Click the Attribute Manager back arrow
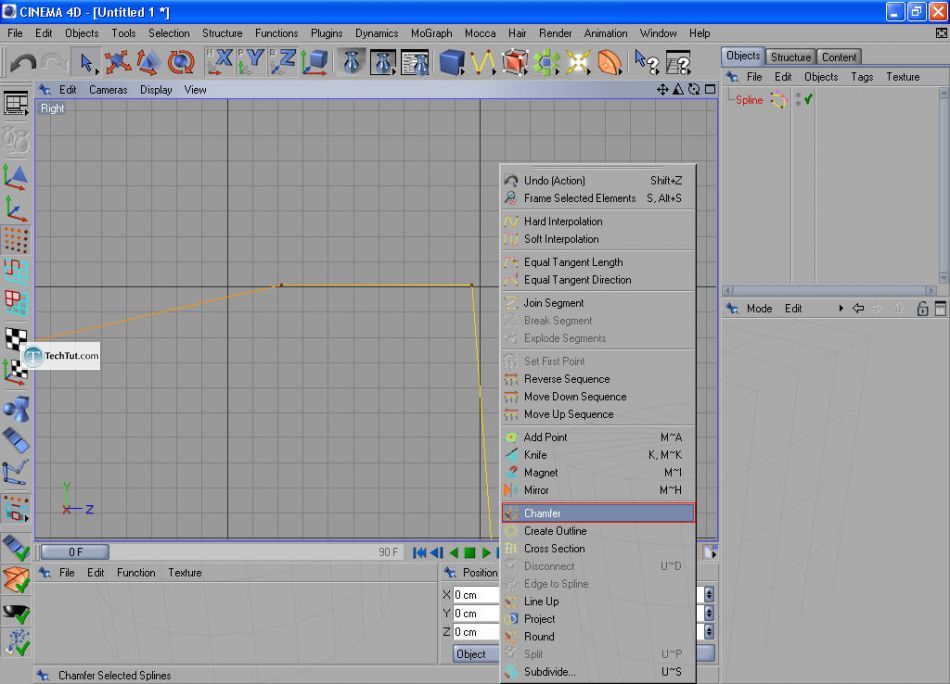Screen dimensions: 950x684 tap(858, 308)
